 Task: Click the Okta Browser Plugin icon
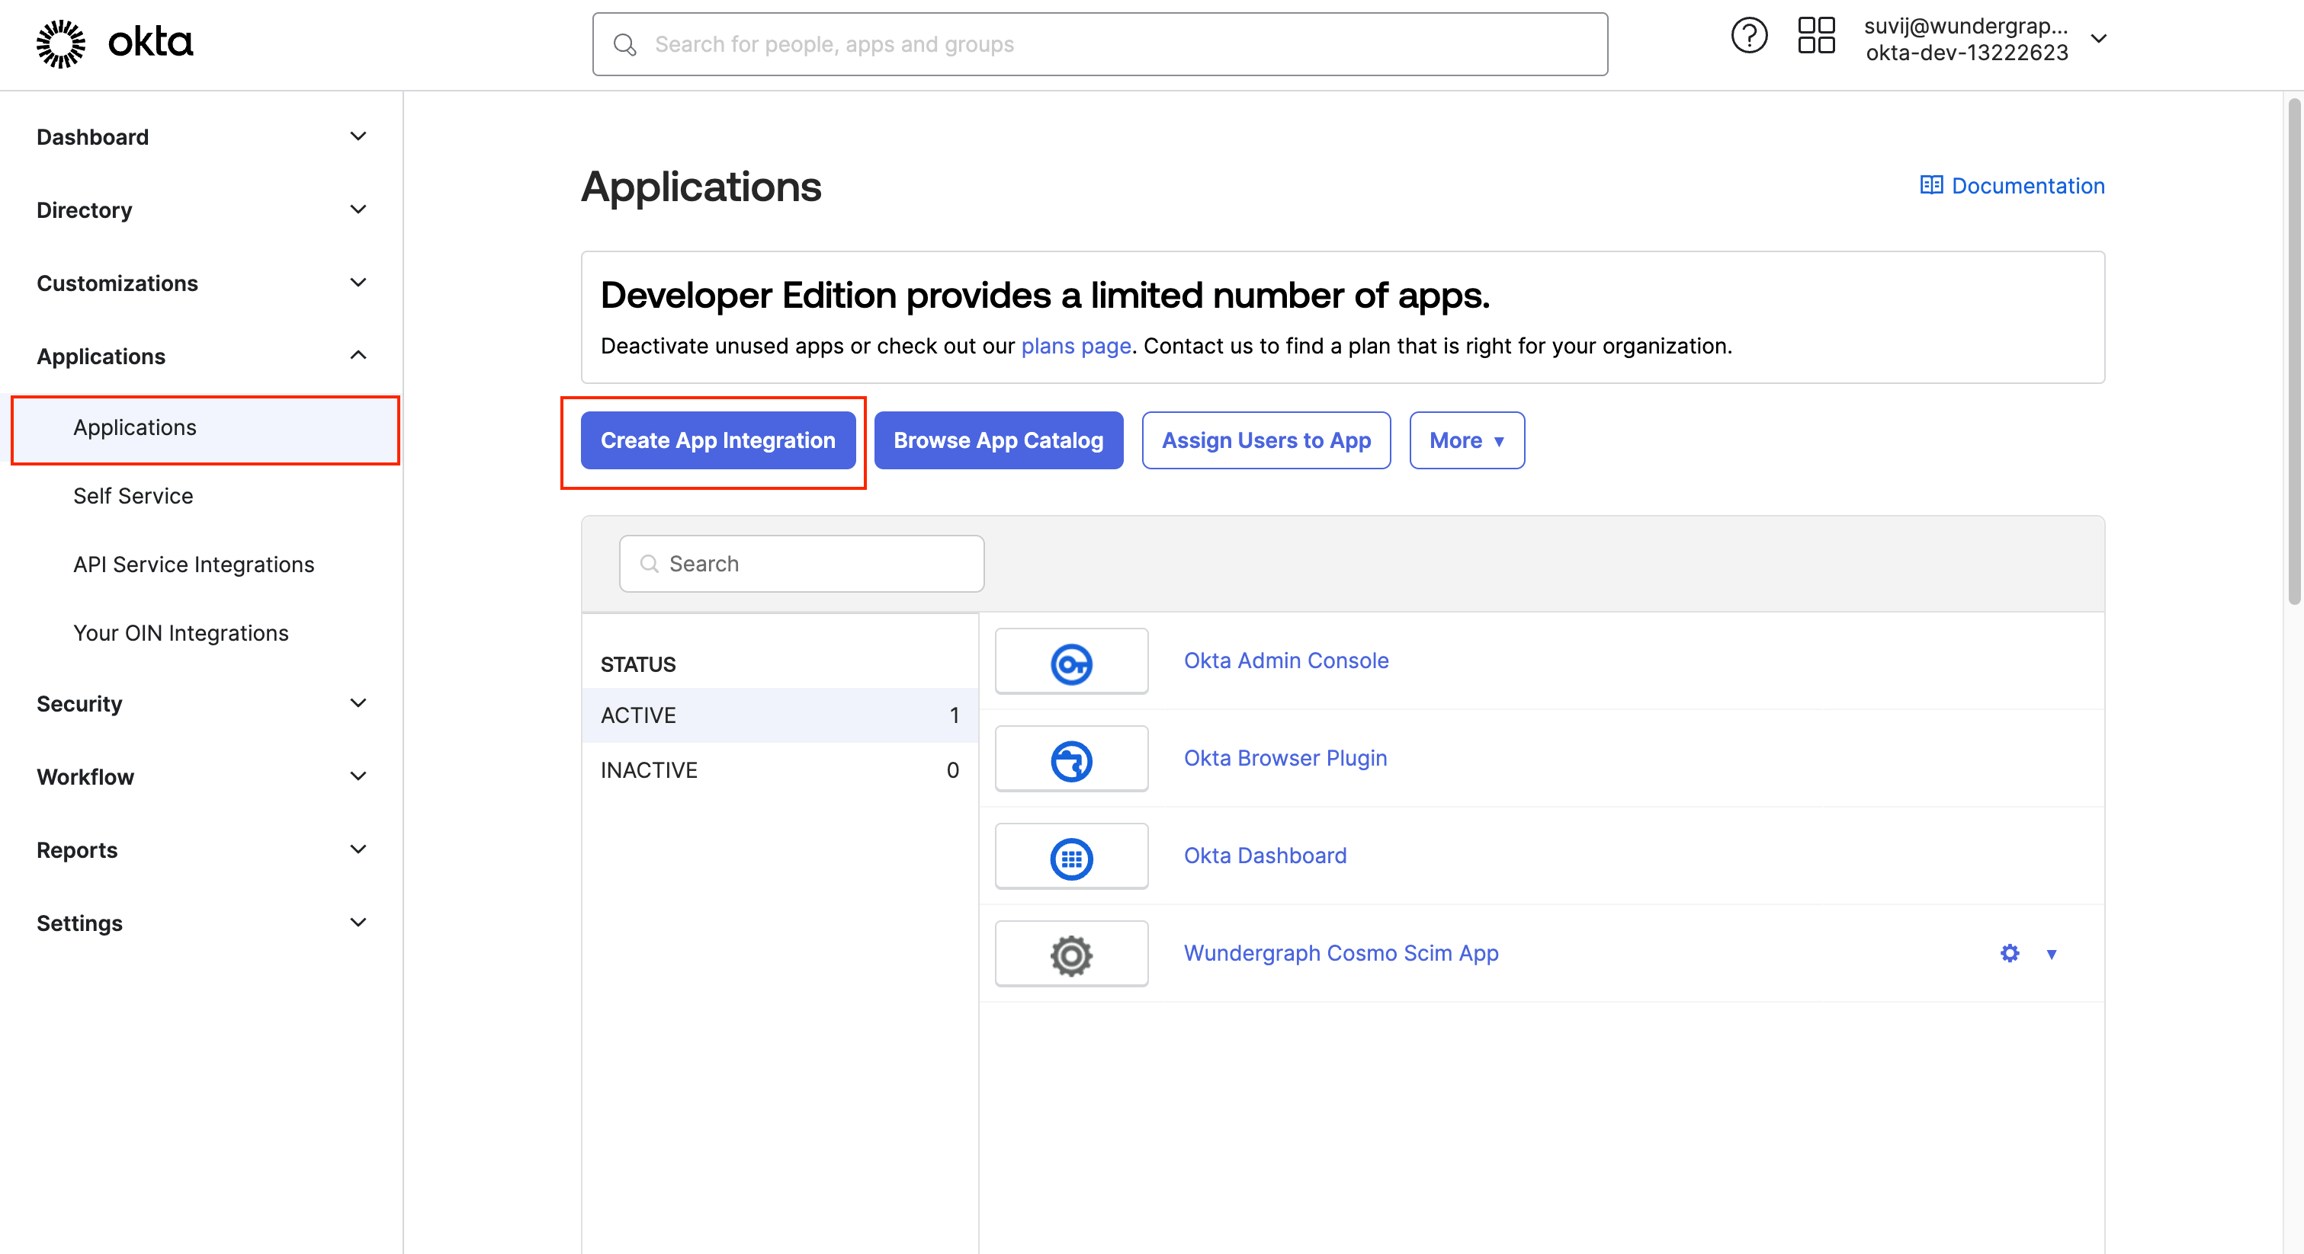coord(1071,758)
